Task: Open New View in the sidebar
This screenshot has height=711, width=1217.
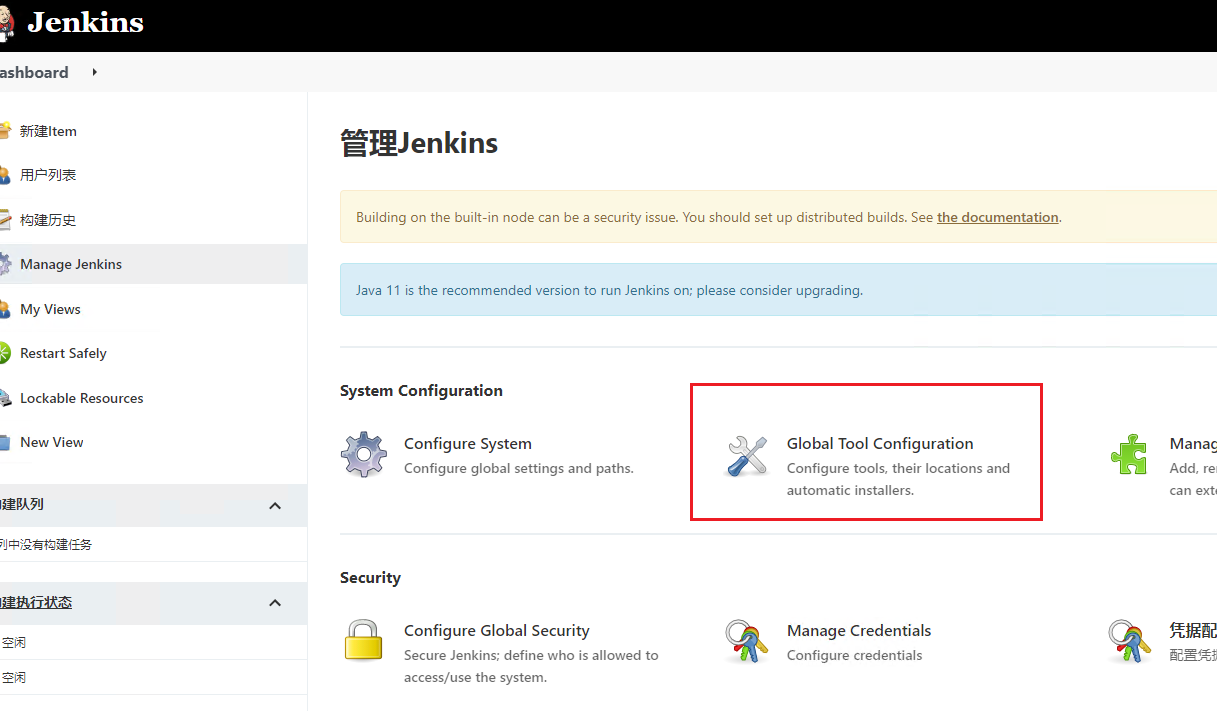Action: [x=52, y=442]
